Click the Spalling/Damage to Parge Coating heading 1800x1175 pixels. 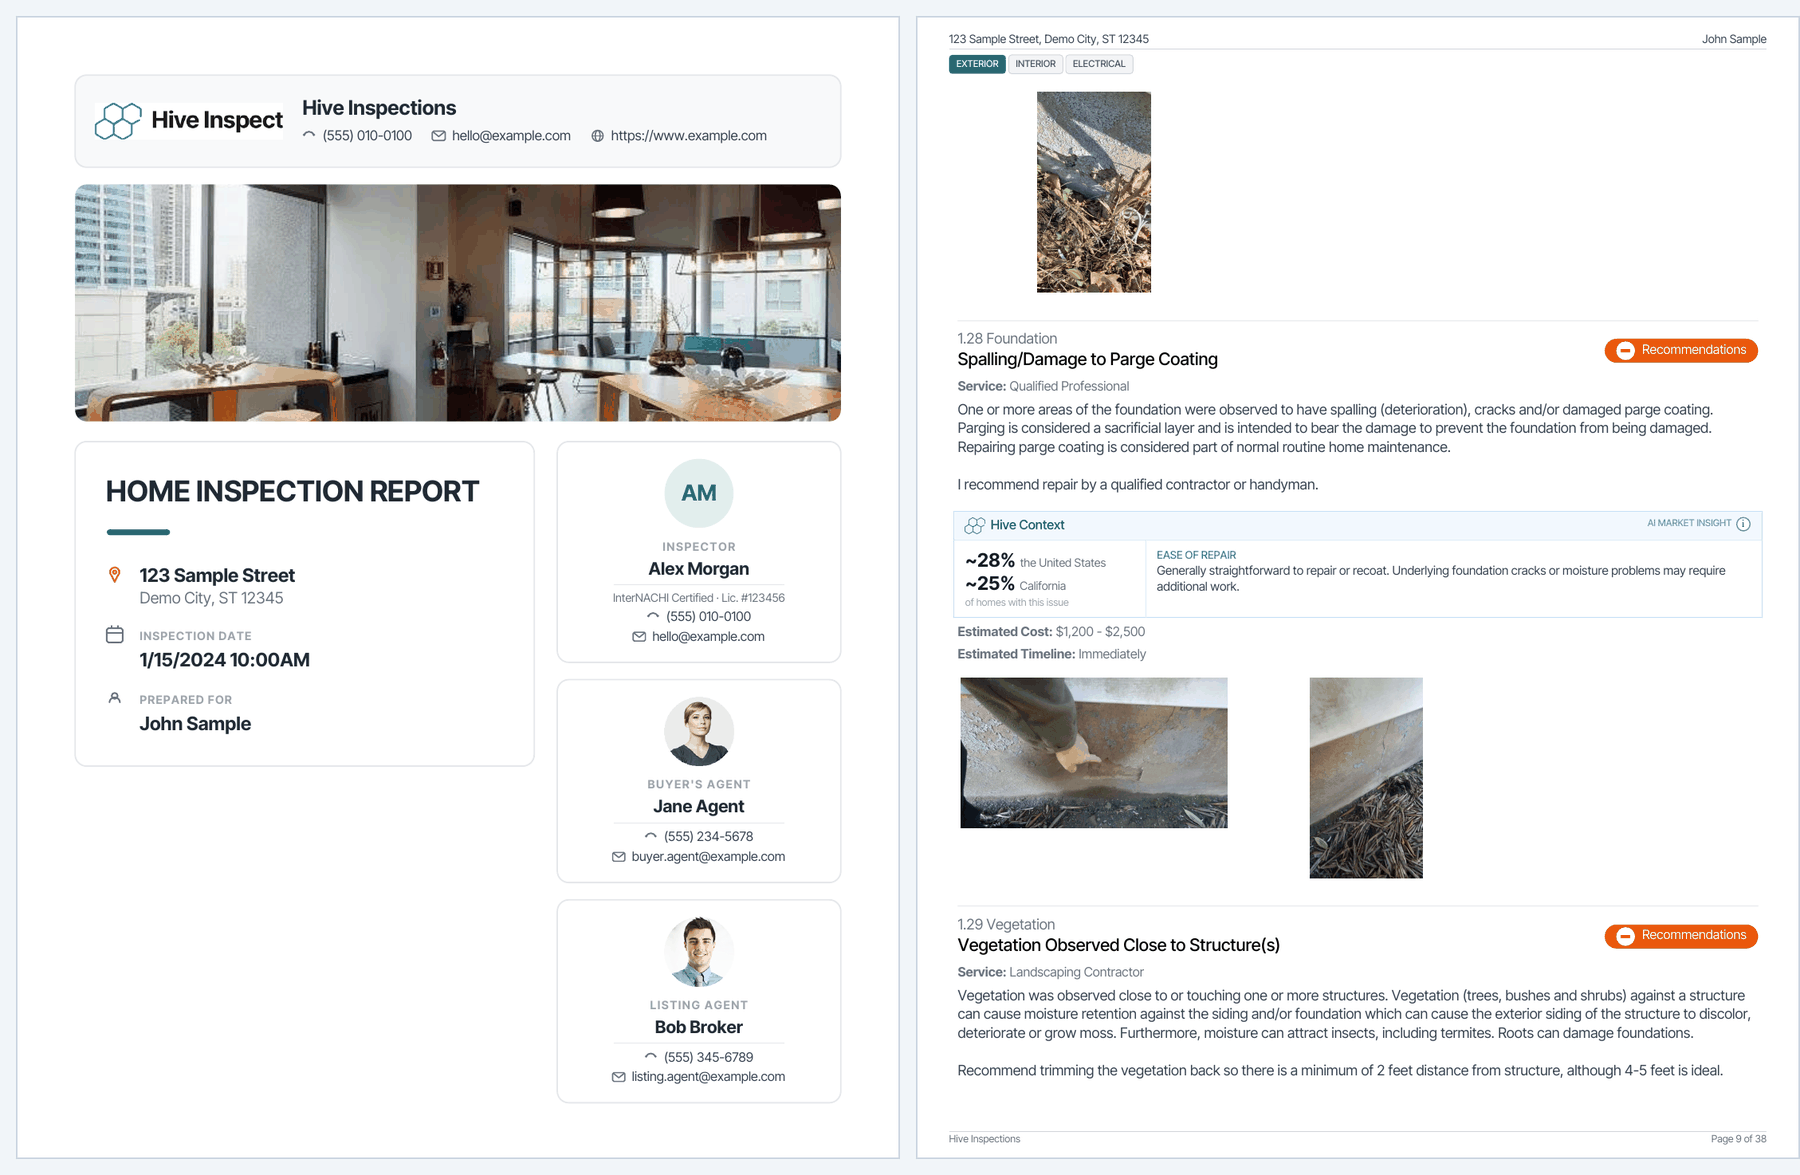tap(1088, 360)
